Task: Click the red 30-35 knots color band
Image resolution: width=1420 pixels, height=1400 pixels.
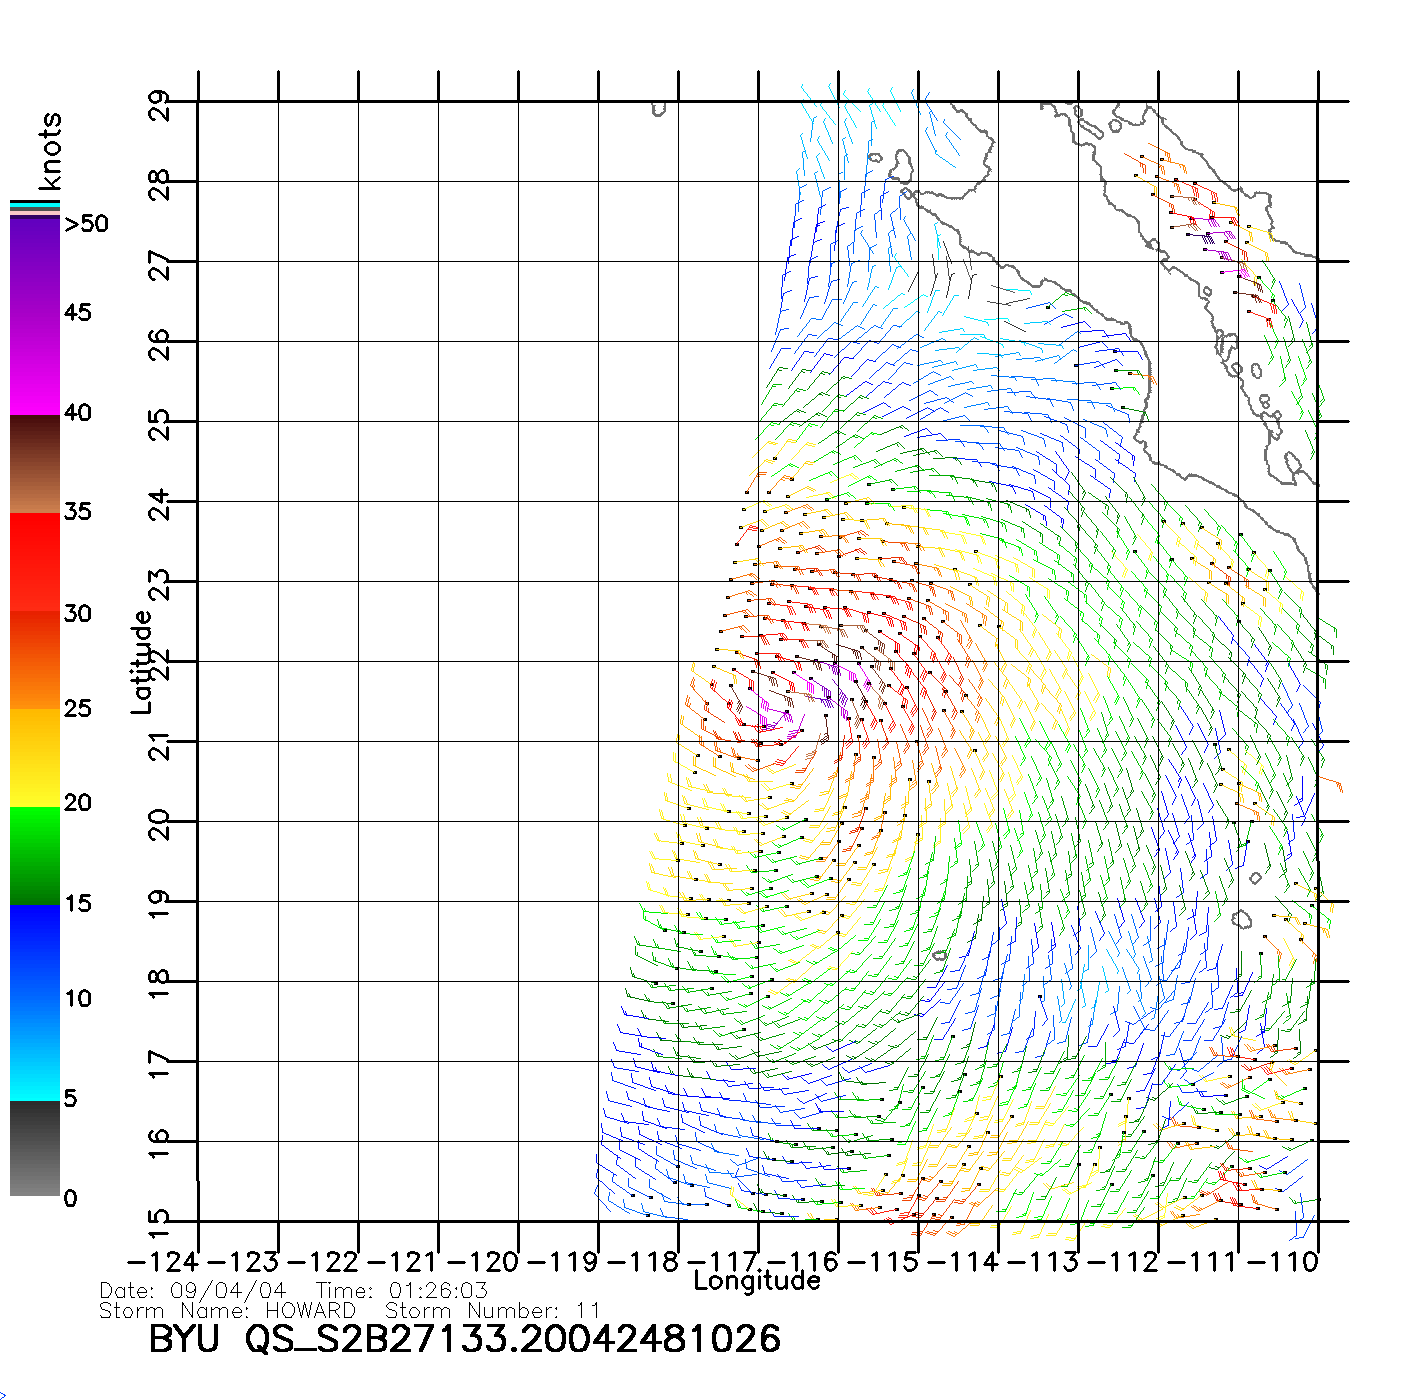Action: (35, 562)
